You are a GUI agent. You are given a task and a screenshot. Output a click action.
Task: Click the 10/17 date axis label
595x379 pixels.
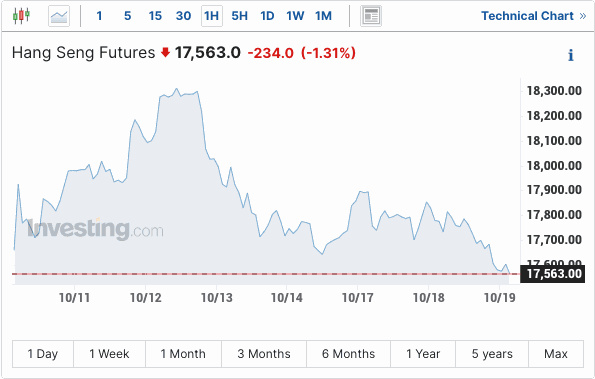click(357, 298)
